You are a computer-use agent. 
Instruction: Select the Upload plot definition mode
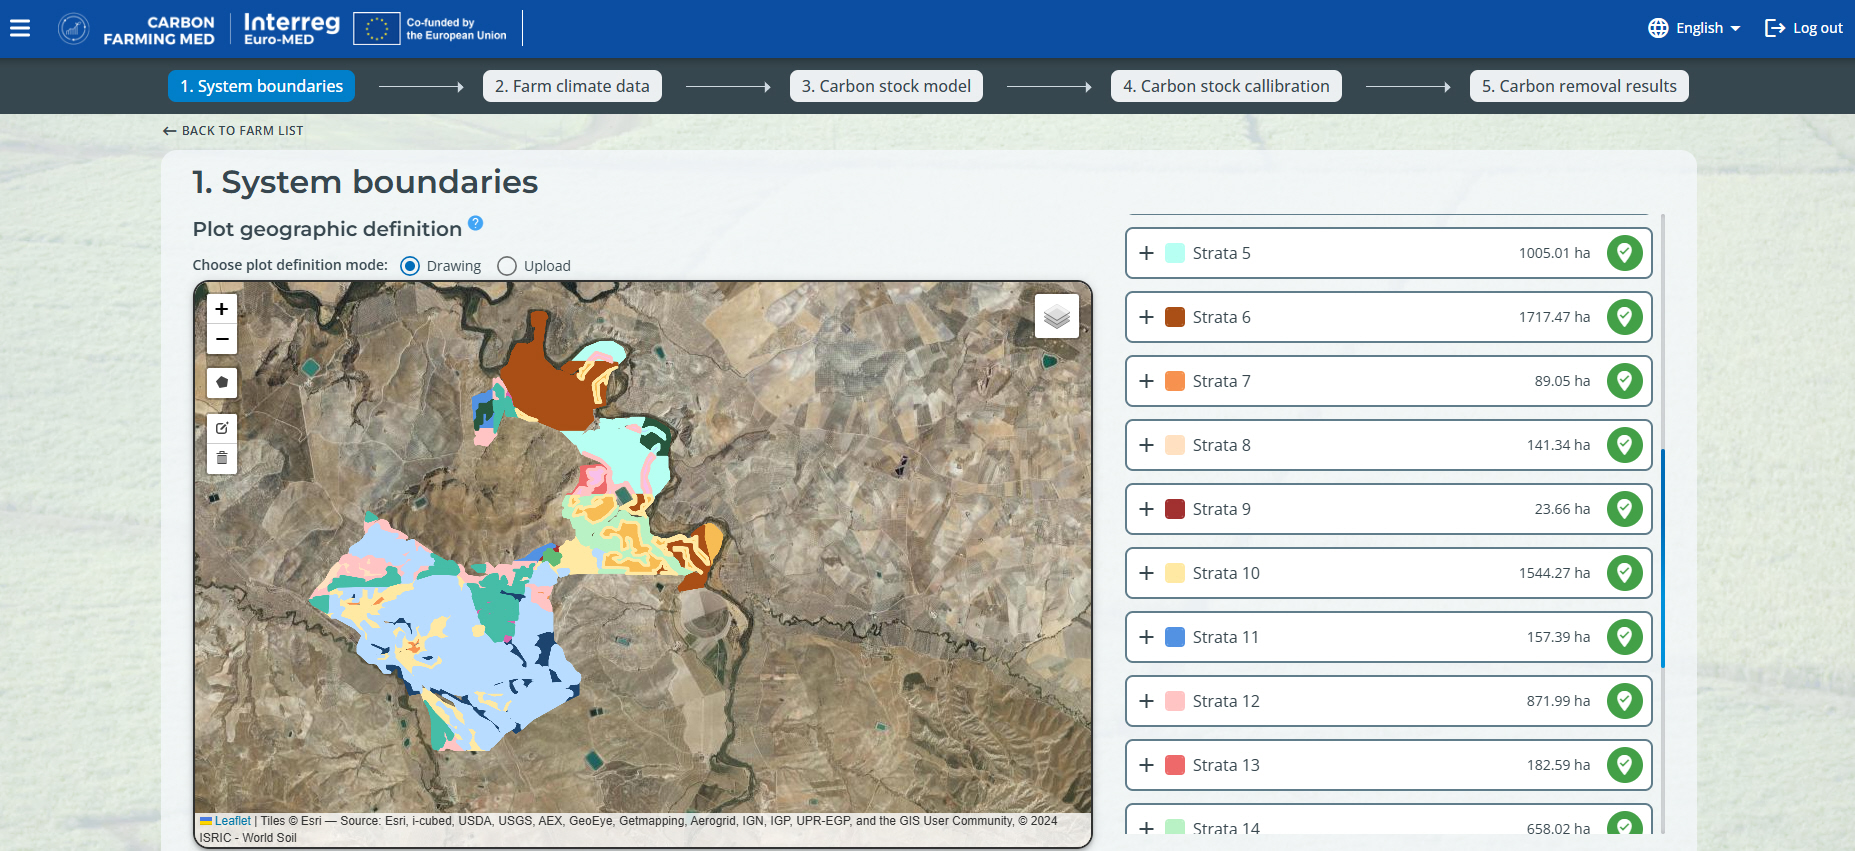507,266
